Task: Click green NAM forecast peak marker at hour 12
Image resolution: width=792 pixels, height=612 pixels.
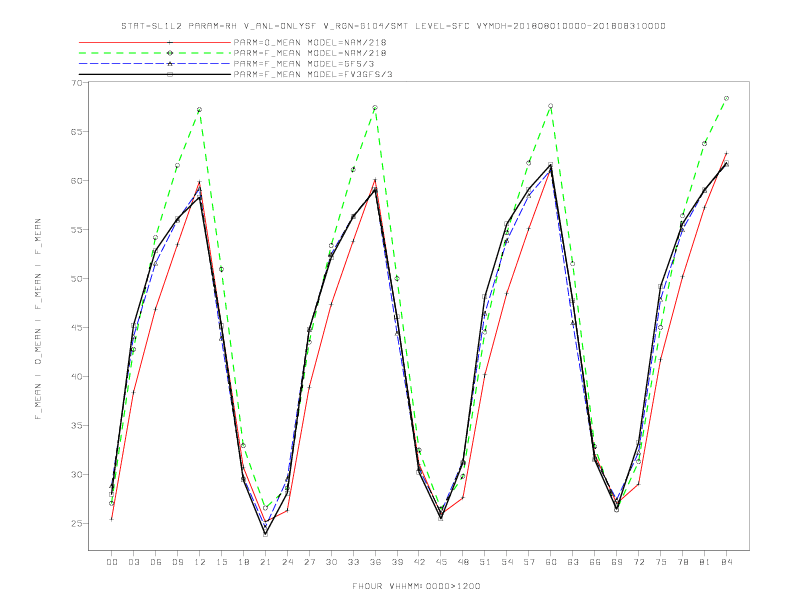Action: pos(200,110)
